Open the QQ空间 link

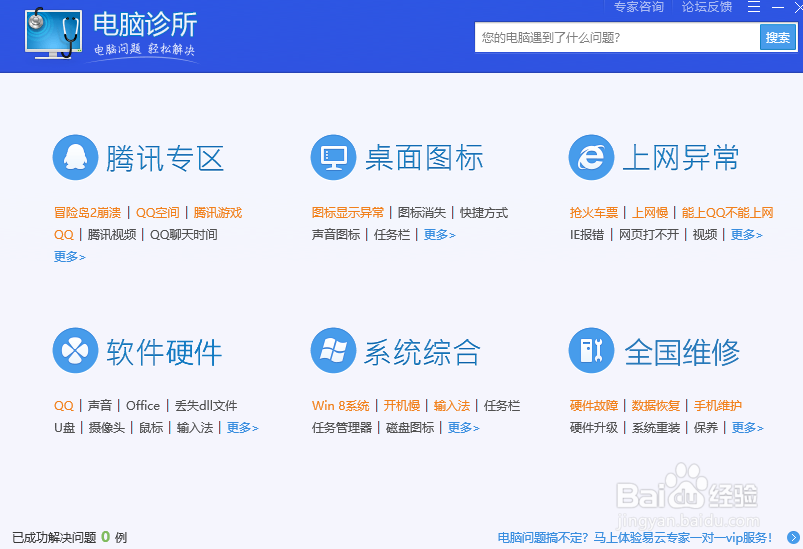pyautogui.click(x=157, y=213)
